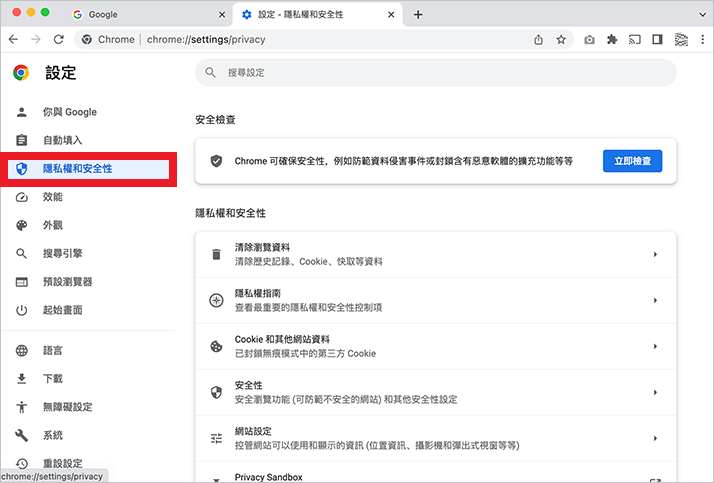This screenshot has height=483, width=714.
Task: Click the speedometer icon for 效能
Action: (x=21, y=197)
